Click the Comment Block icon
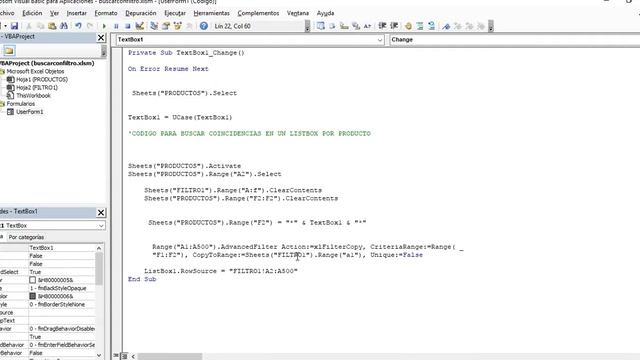Viewport: 640px width, 360px height. click(x=420, y=26)
